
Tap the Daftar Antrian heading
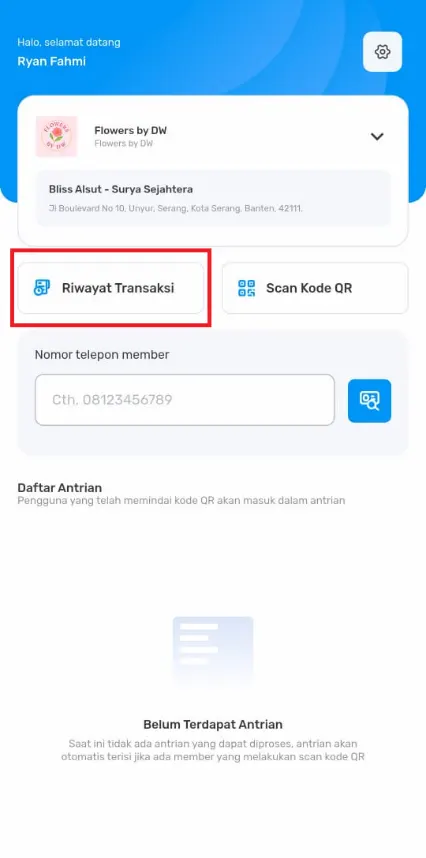(x=60, y=488)
